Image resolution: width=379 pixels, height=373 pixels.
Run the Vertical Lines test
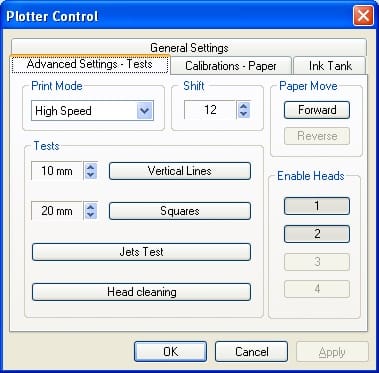point(180,171)
